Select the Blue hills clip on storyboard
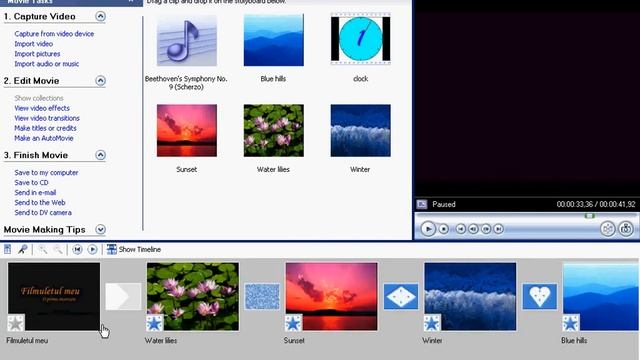 (x=601, y=296)
